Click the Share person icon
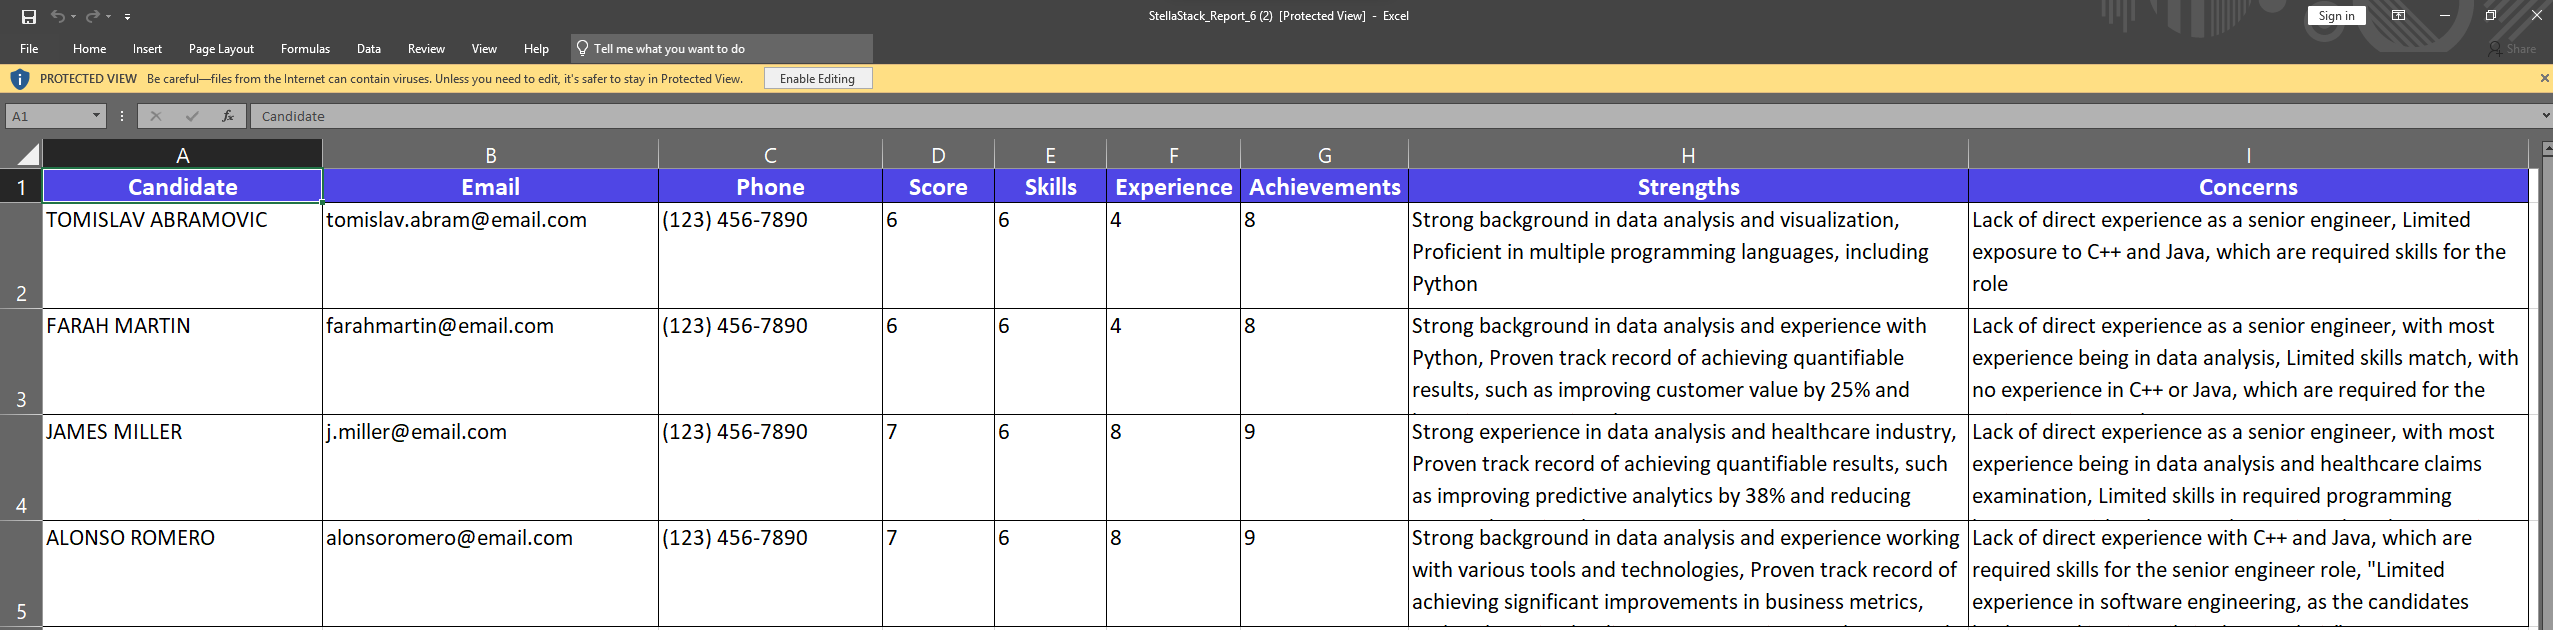Viewport: 2553px width, 630px height. [x=2496, y=49]
